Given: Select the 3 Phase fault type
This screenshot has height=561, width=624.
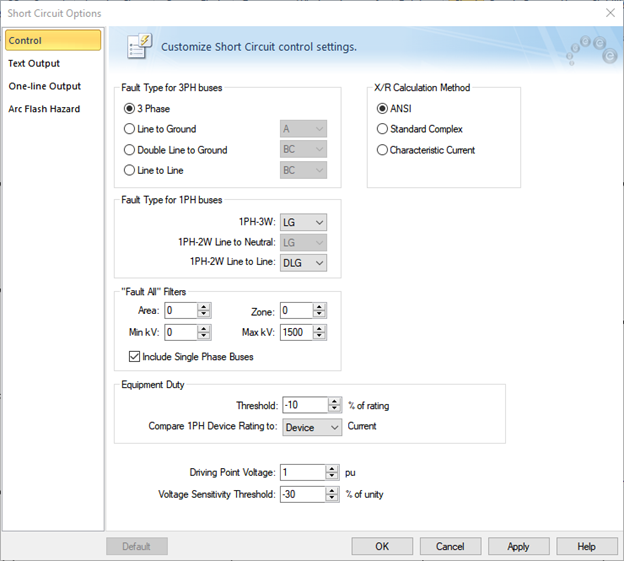Looking at the screenshot, I should point(129,108).
